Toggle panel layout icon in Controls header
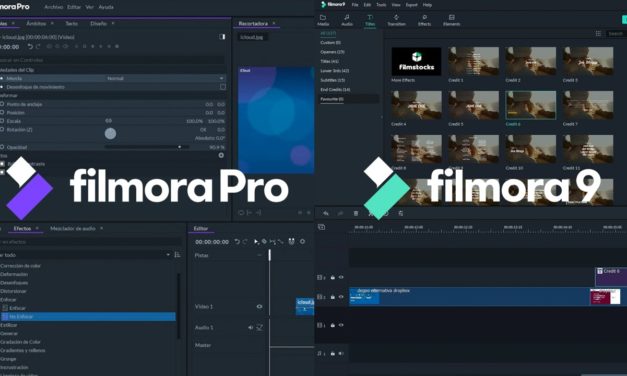This screenshot has height=376, width=627. (222, 37)
